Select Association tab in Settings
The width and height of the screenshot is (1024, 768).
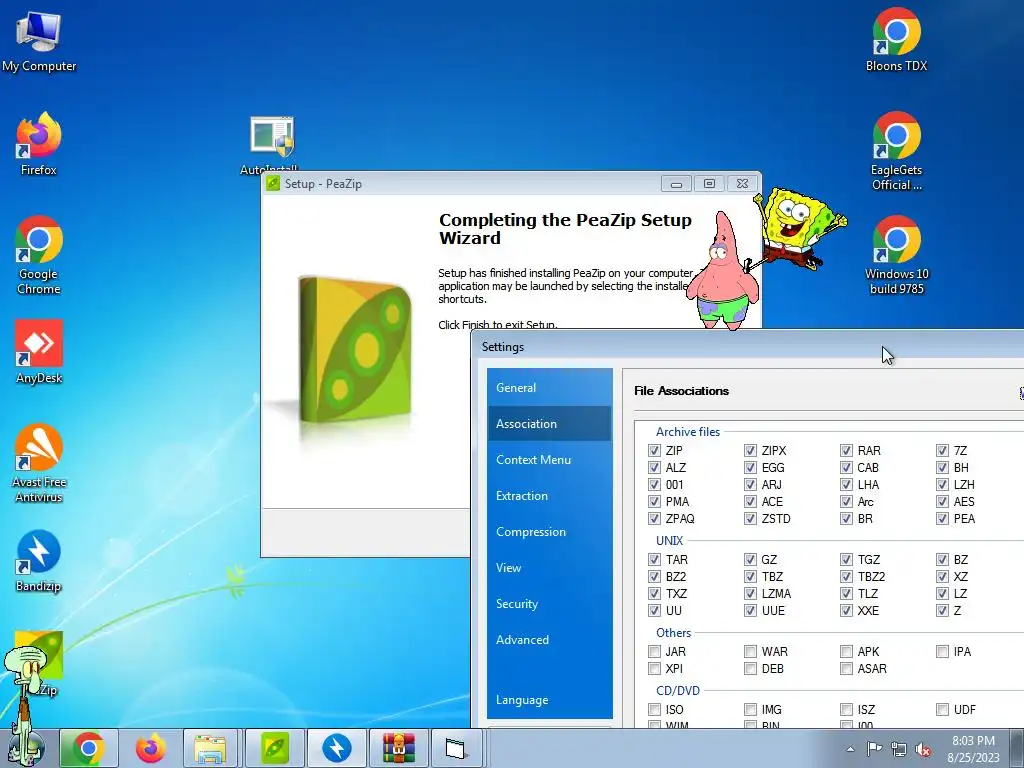549,423
